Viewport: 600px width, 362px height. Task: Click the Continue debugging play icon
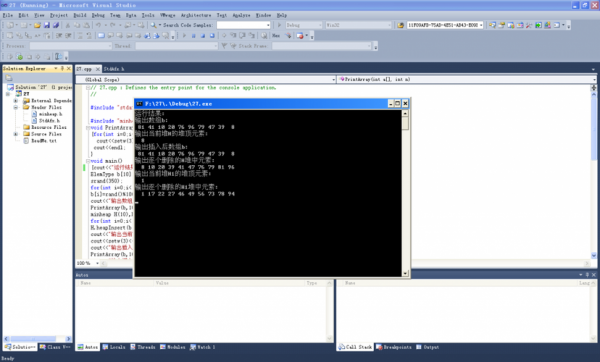(x=184, y=36)
